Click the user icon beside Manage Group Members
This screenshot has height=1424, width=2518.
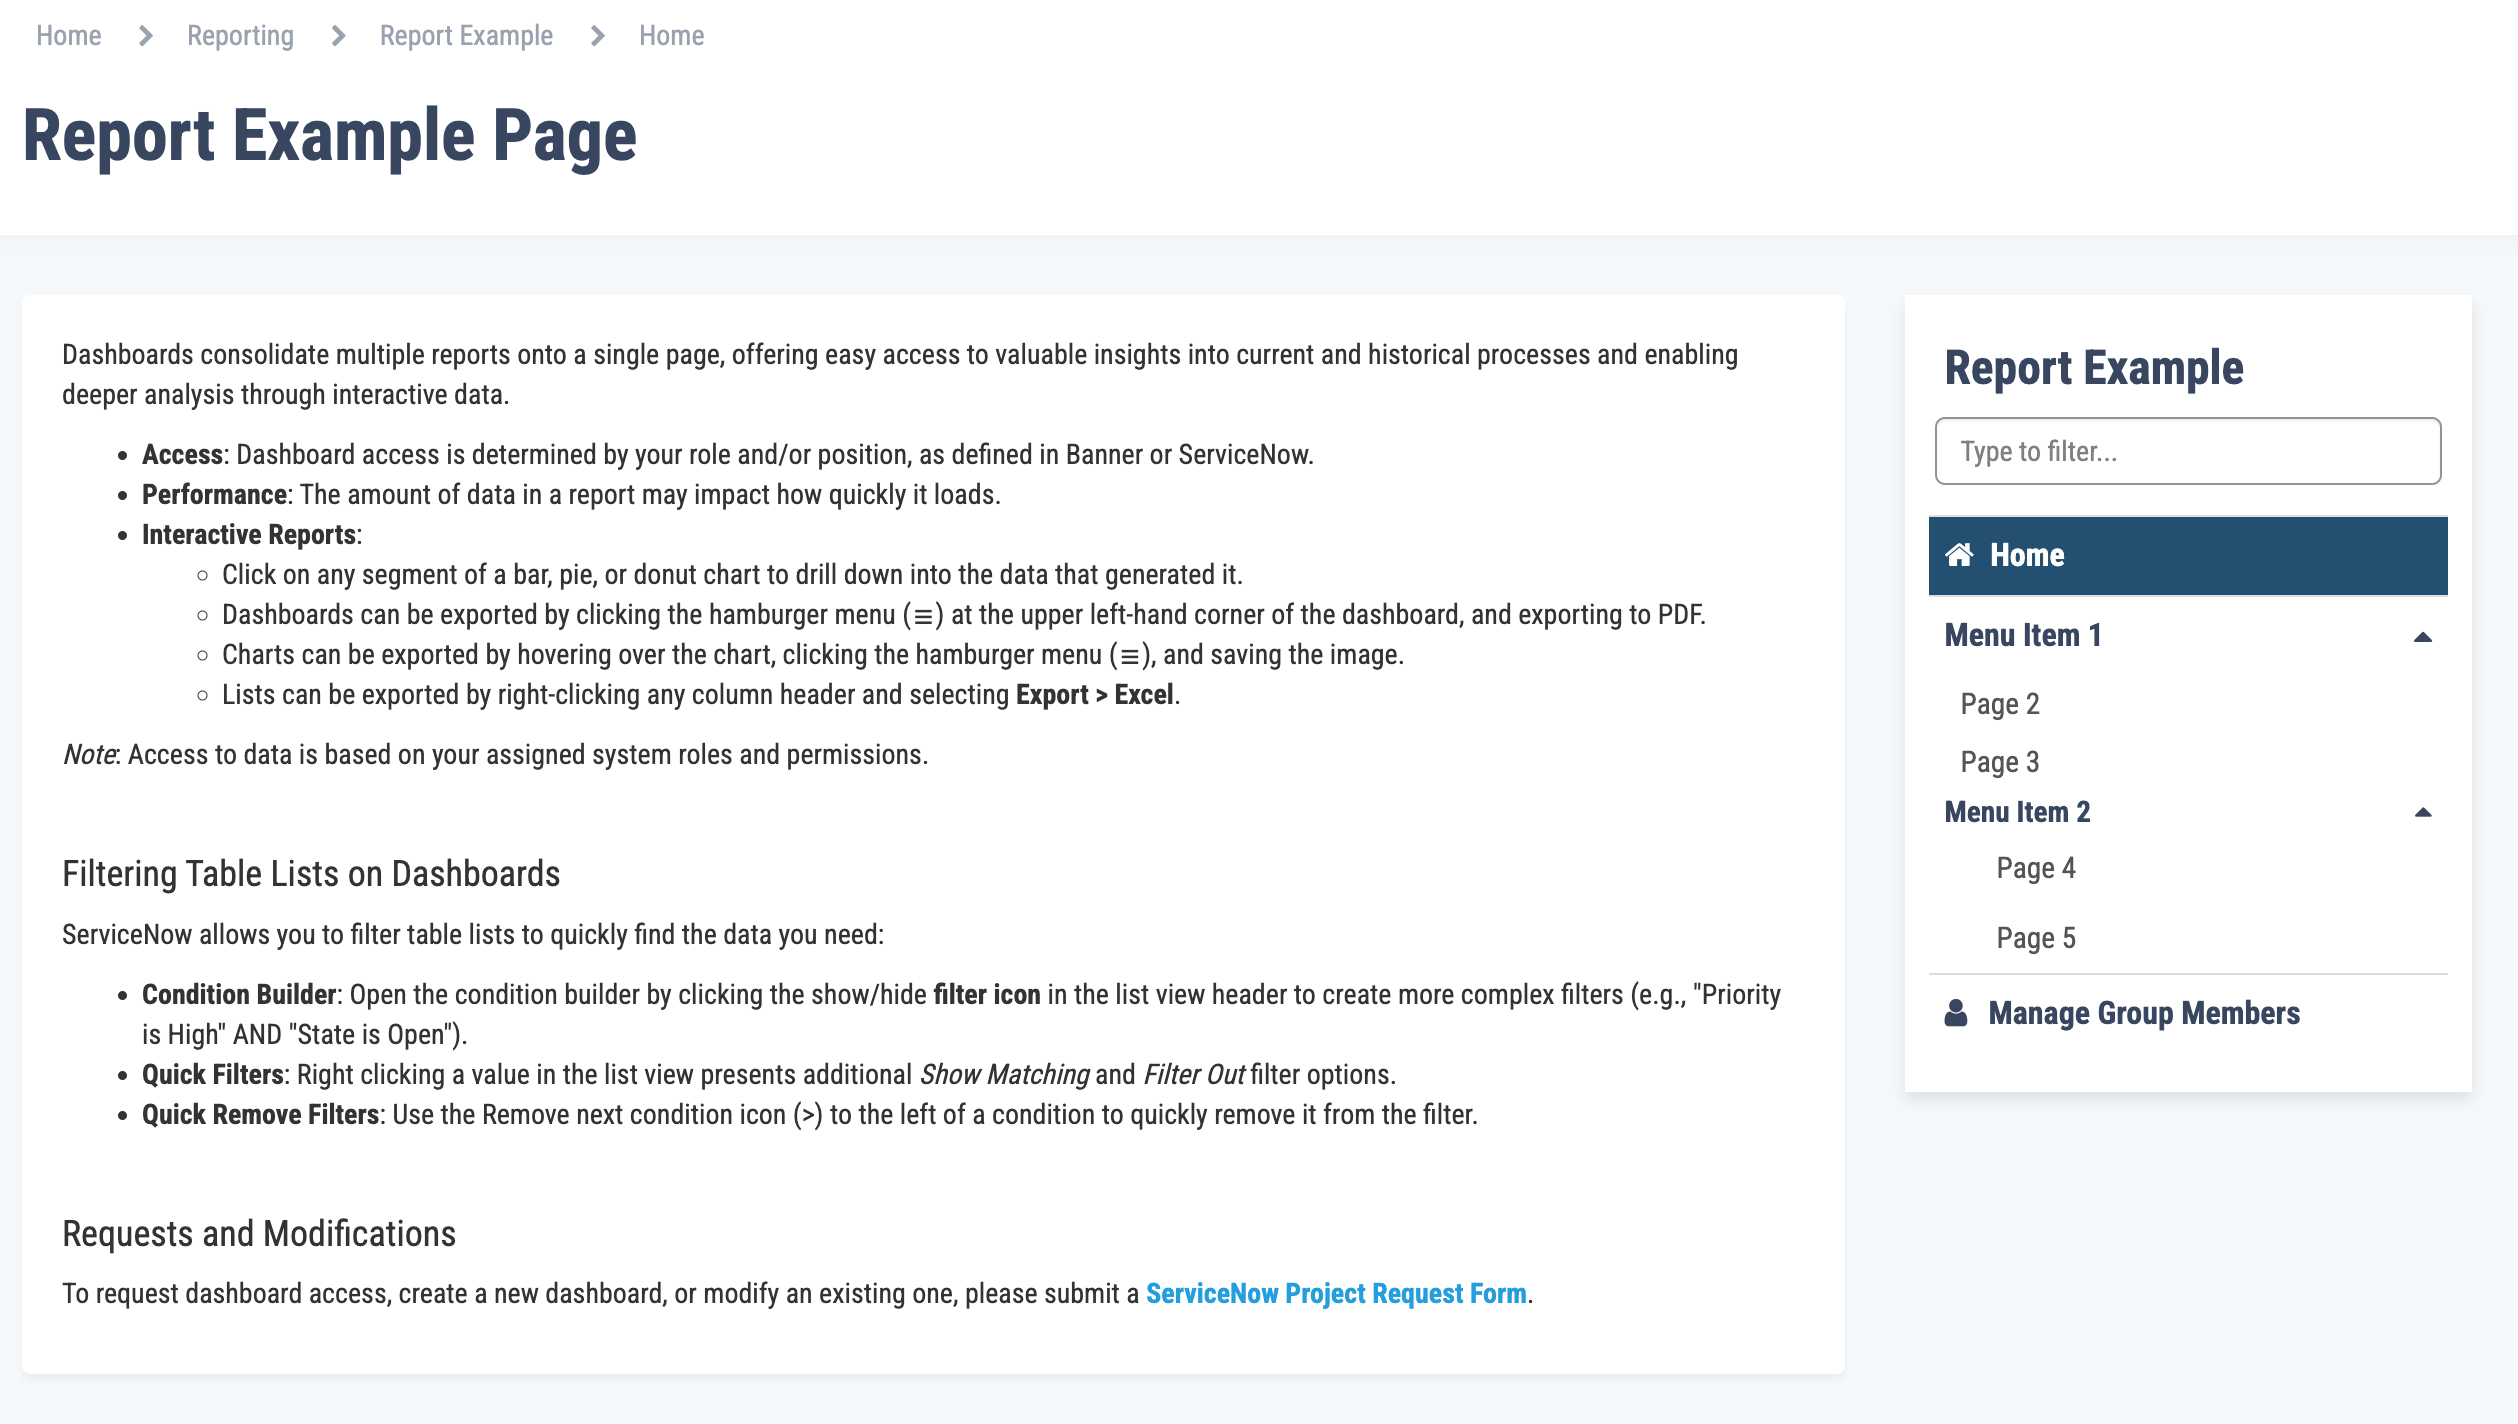click(1956, 1013)
